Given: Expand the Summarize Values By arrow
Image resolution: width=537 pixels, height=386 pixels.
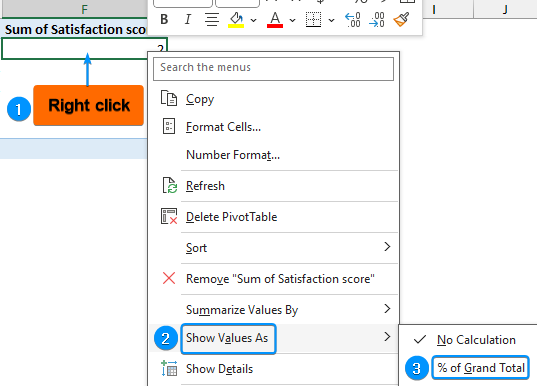Looking at the screenshot, I should (x=387, y=309).
